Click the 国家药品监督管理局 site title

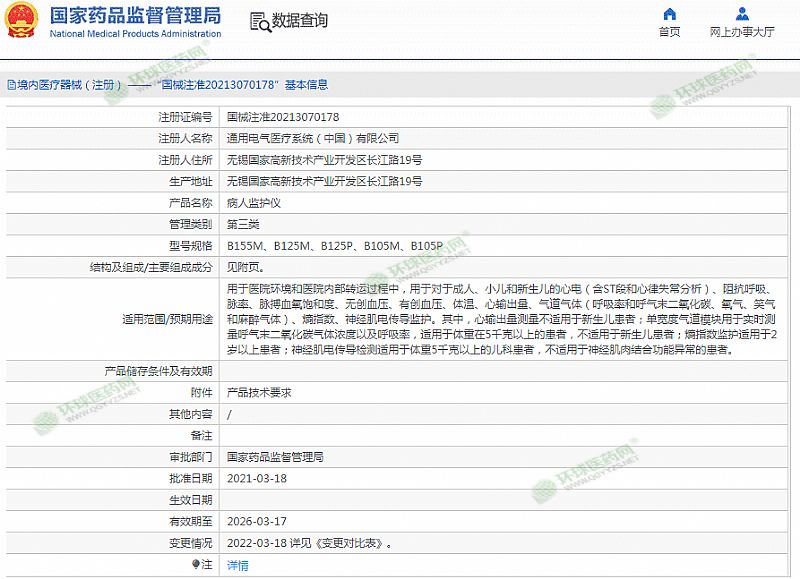135,15
